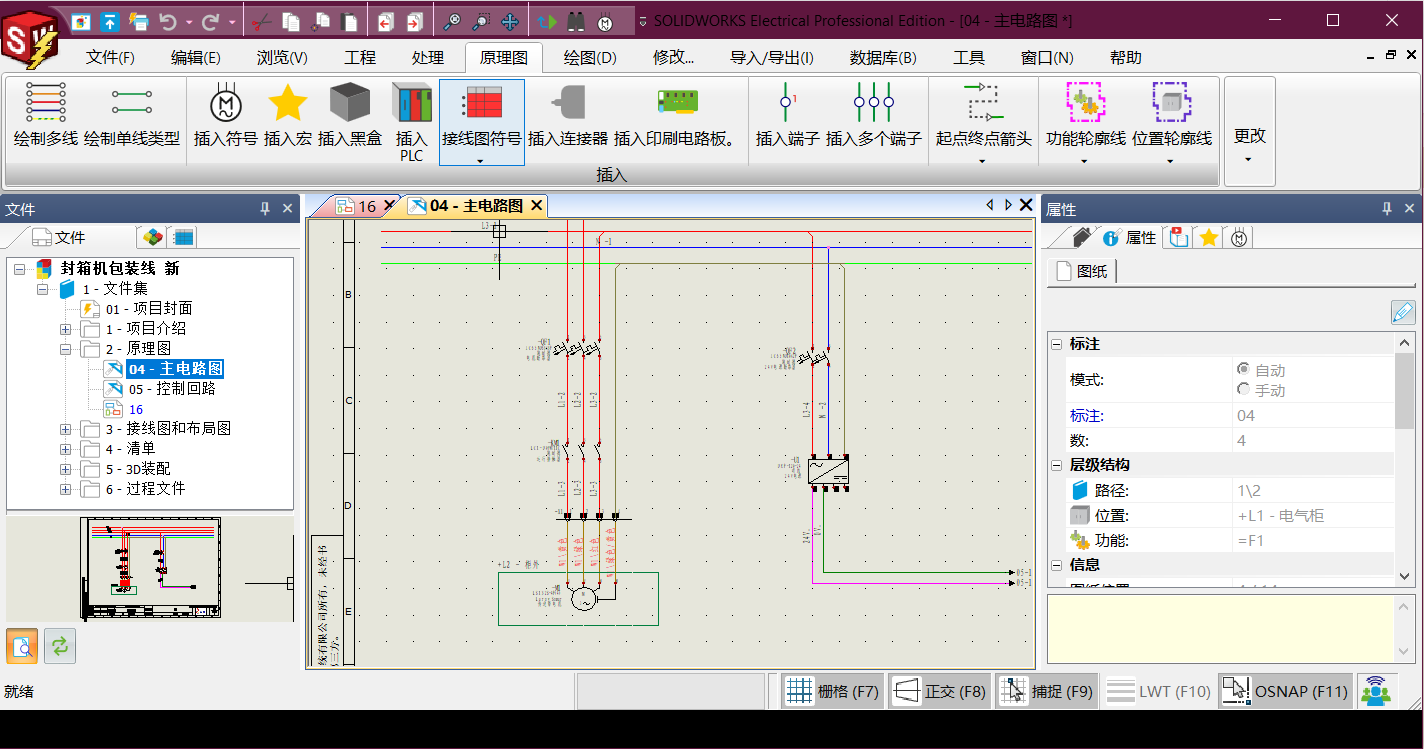Click the undo arrow in title bar

168,20
